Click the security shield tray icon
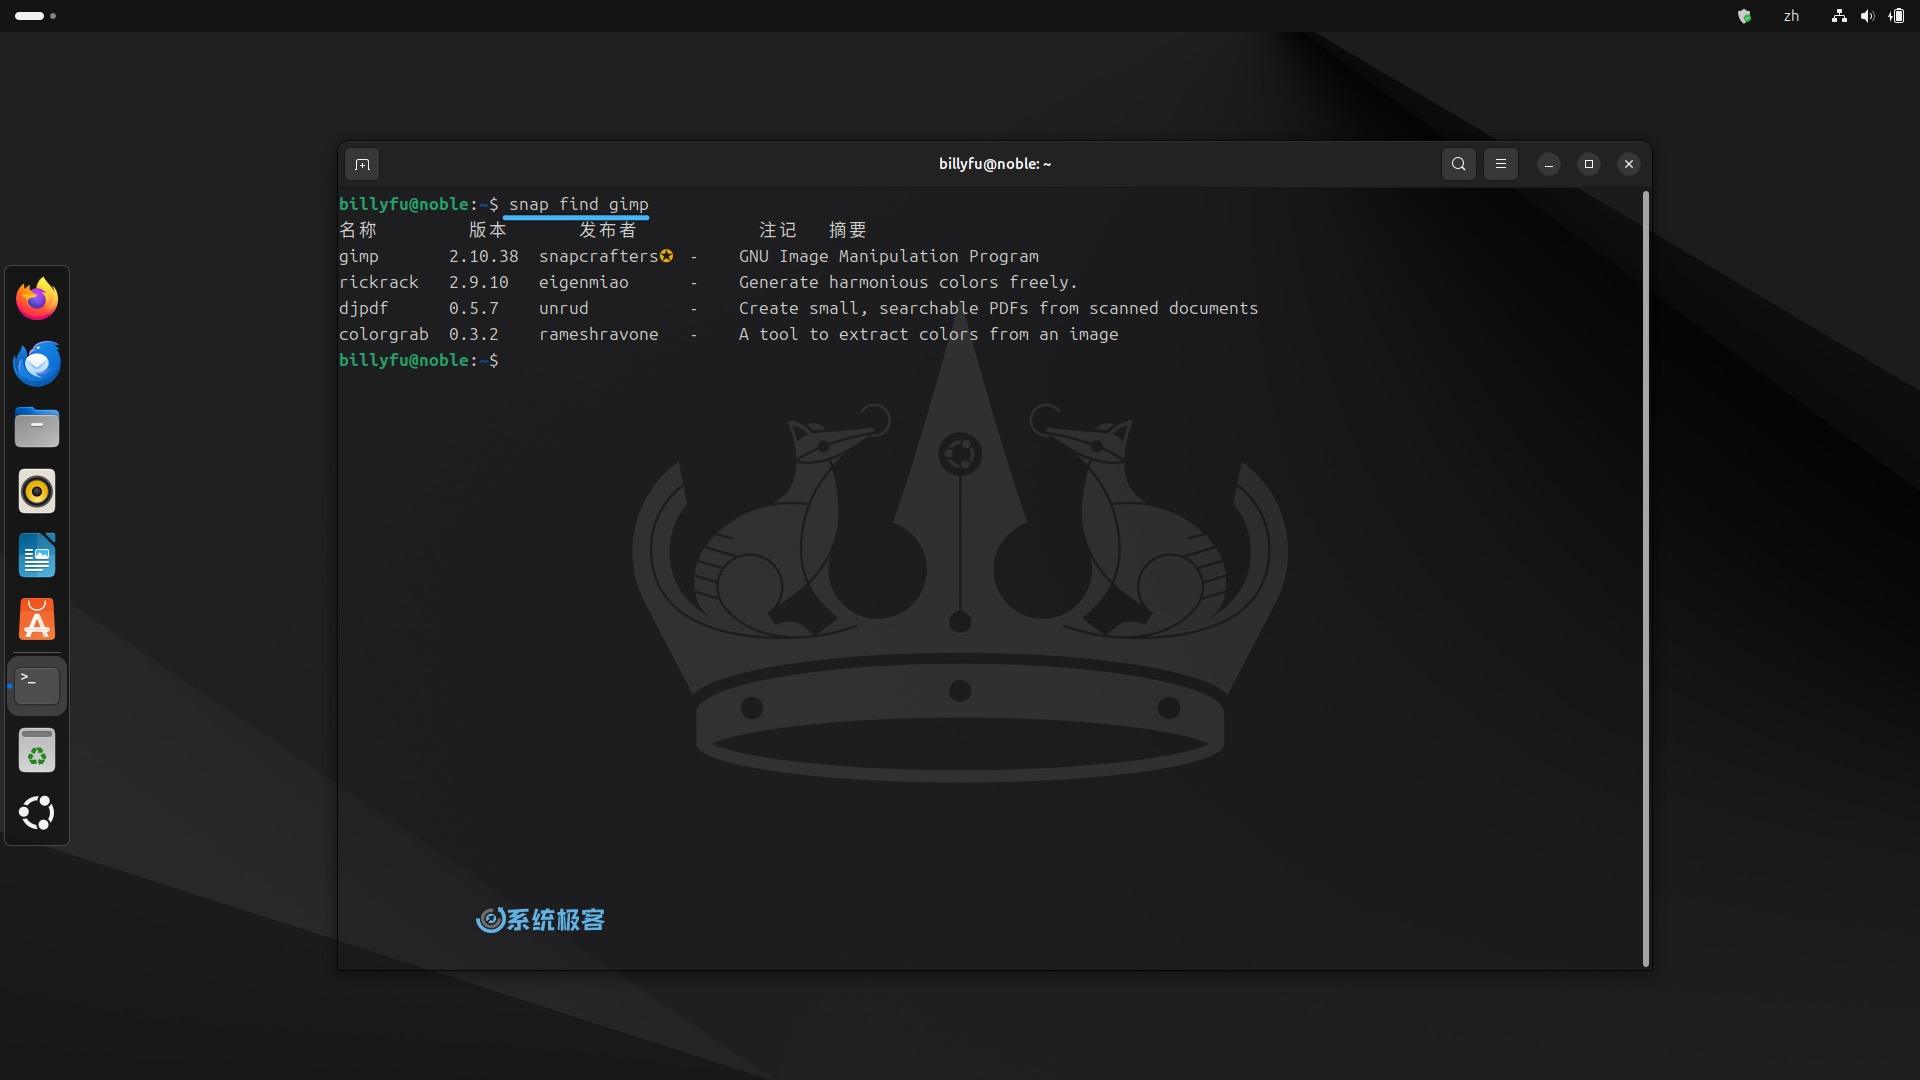This screenshot has width=1920, height=1080. [x=1744, y=16]
